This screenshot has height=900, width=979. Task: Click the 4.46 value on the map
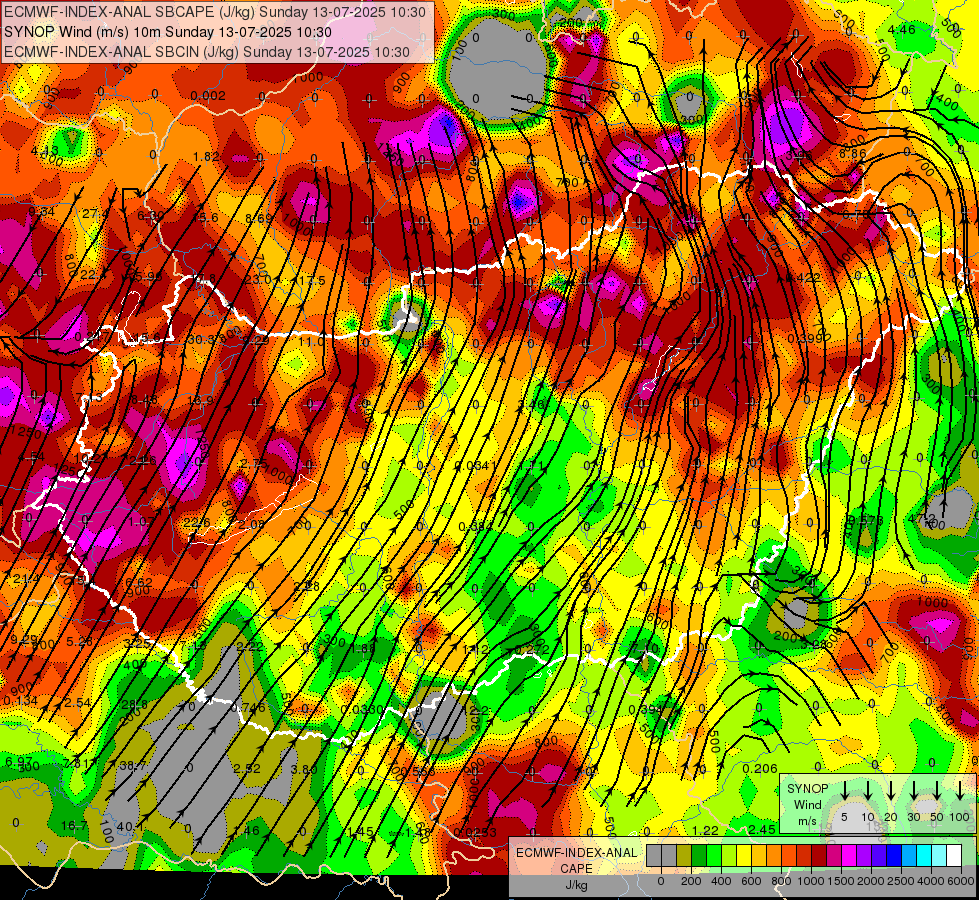tap(902, 29)
